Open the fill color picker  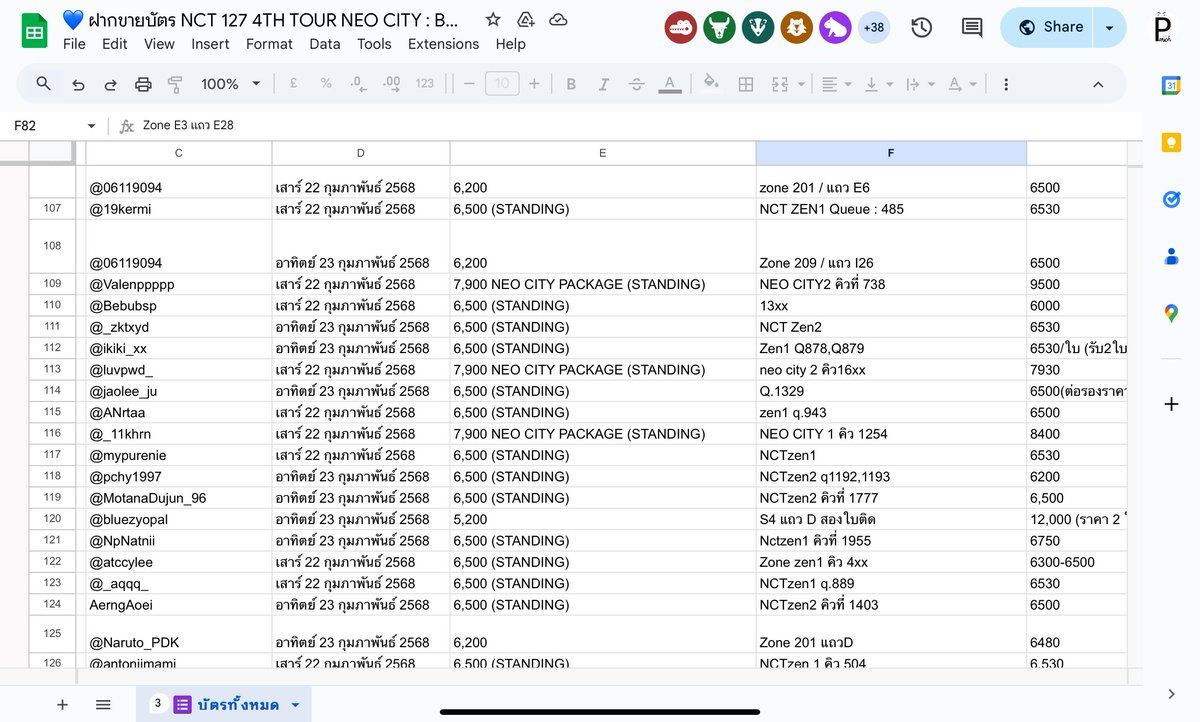click(712, 84)
